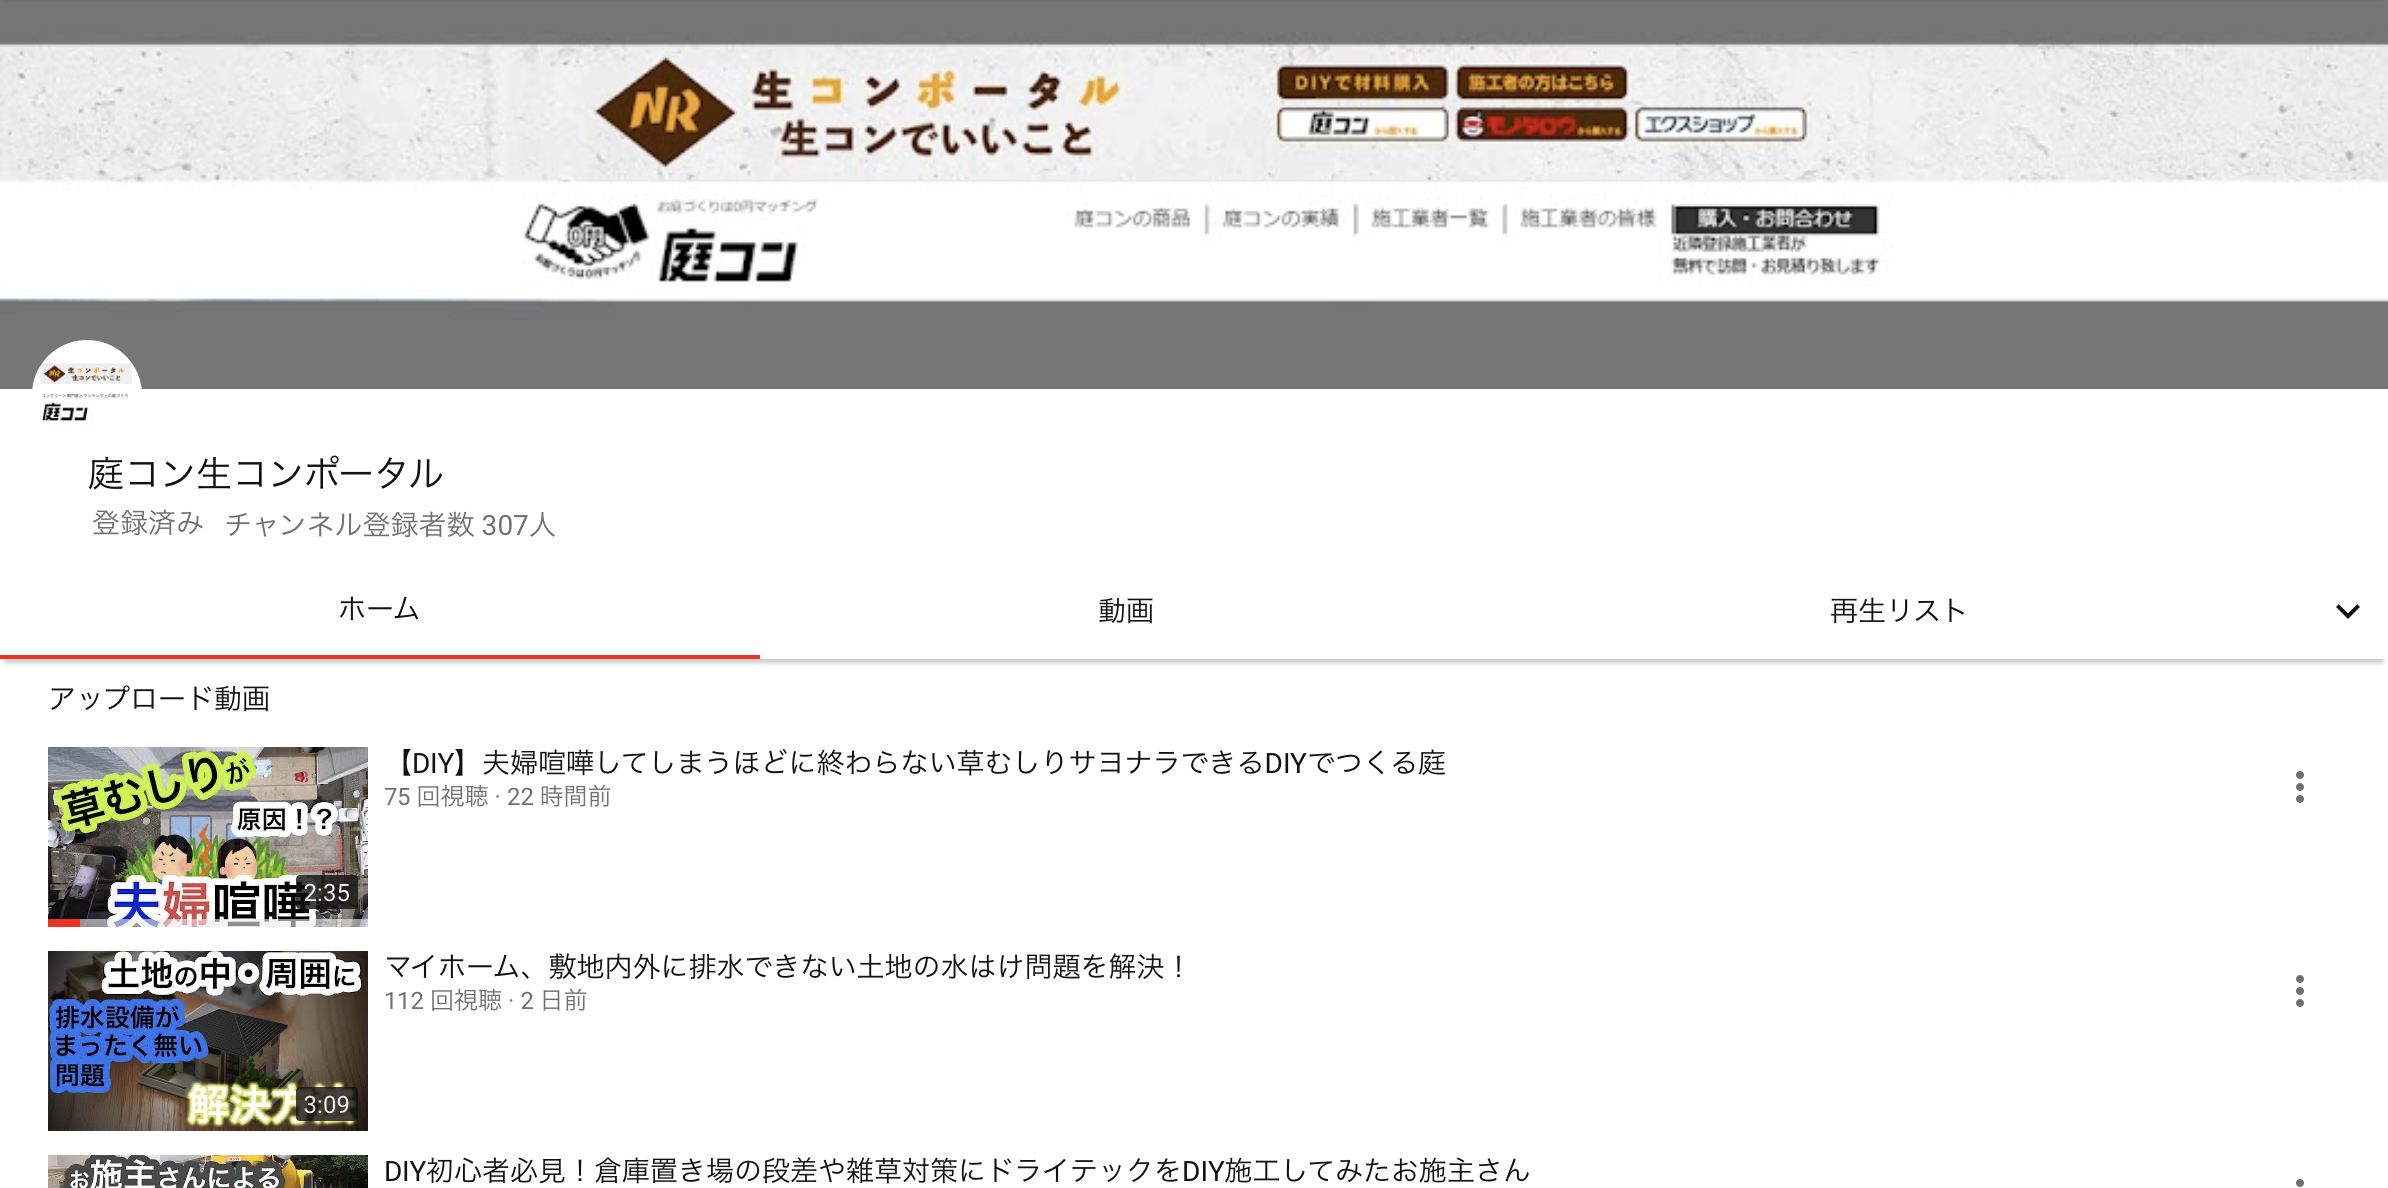Open options menu for マイホーム排水 video
Image resolution: width=2388 pixels, height=1188 pixels.
(2300, 991)
